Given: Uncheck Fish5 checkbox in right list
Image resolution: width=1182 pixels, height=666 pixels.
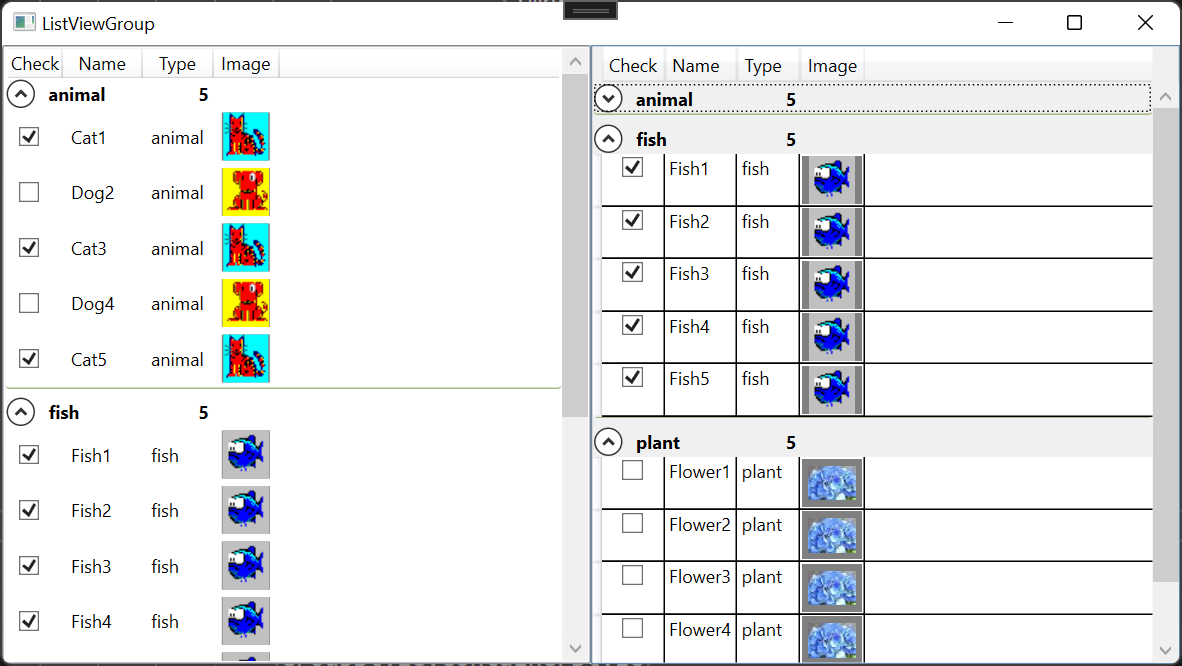Looking at the screenshot, I should point(632,377).
